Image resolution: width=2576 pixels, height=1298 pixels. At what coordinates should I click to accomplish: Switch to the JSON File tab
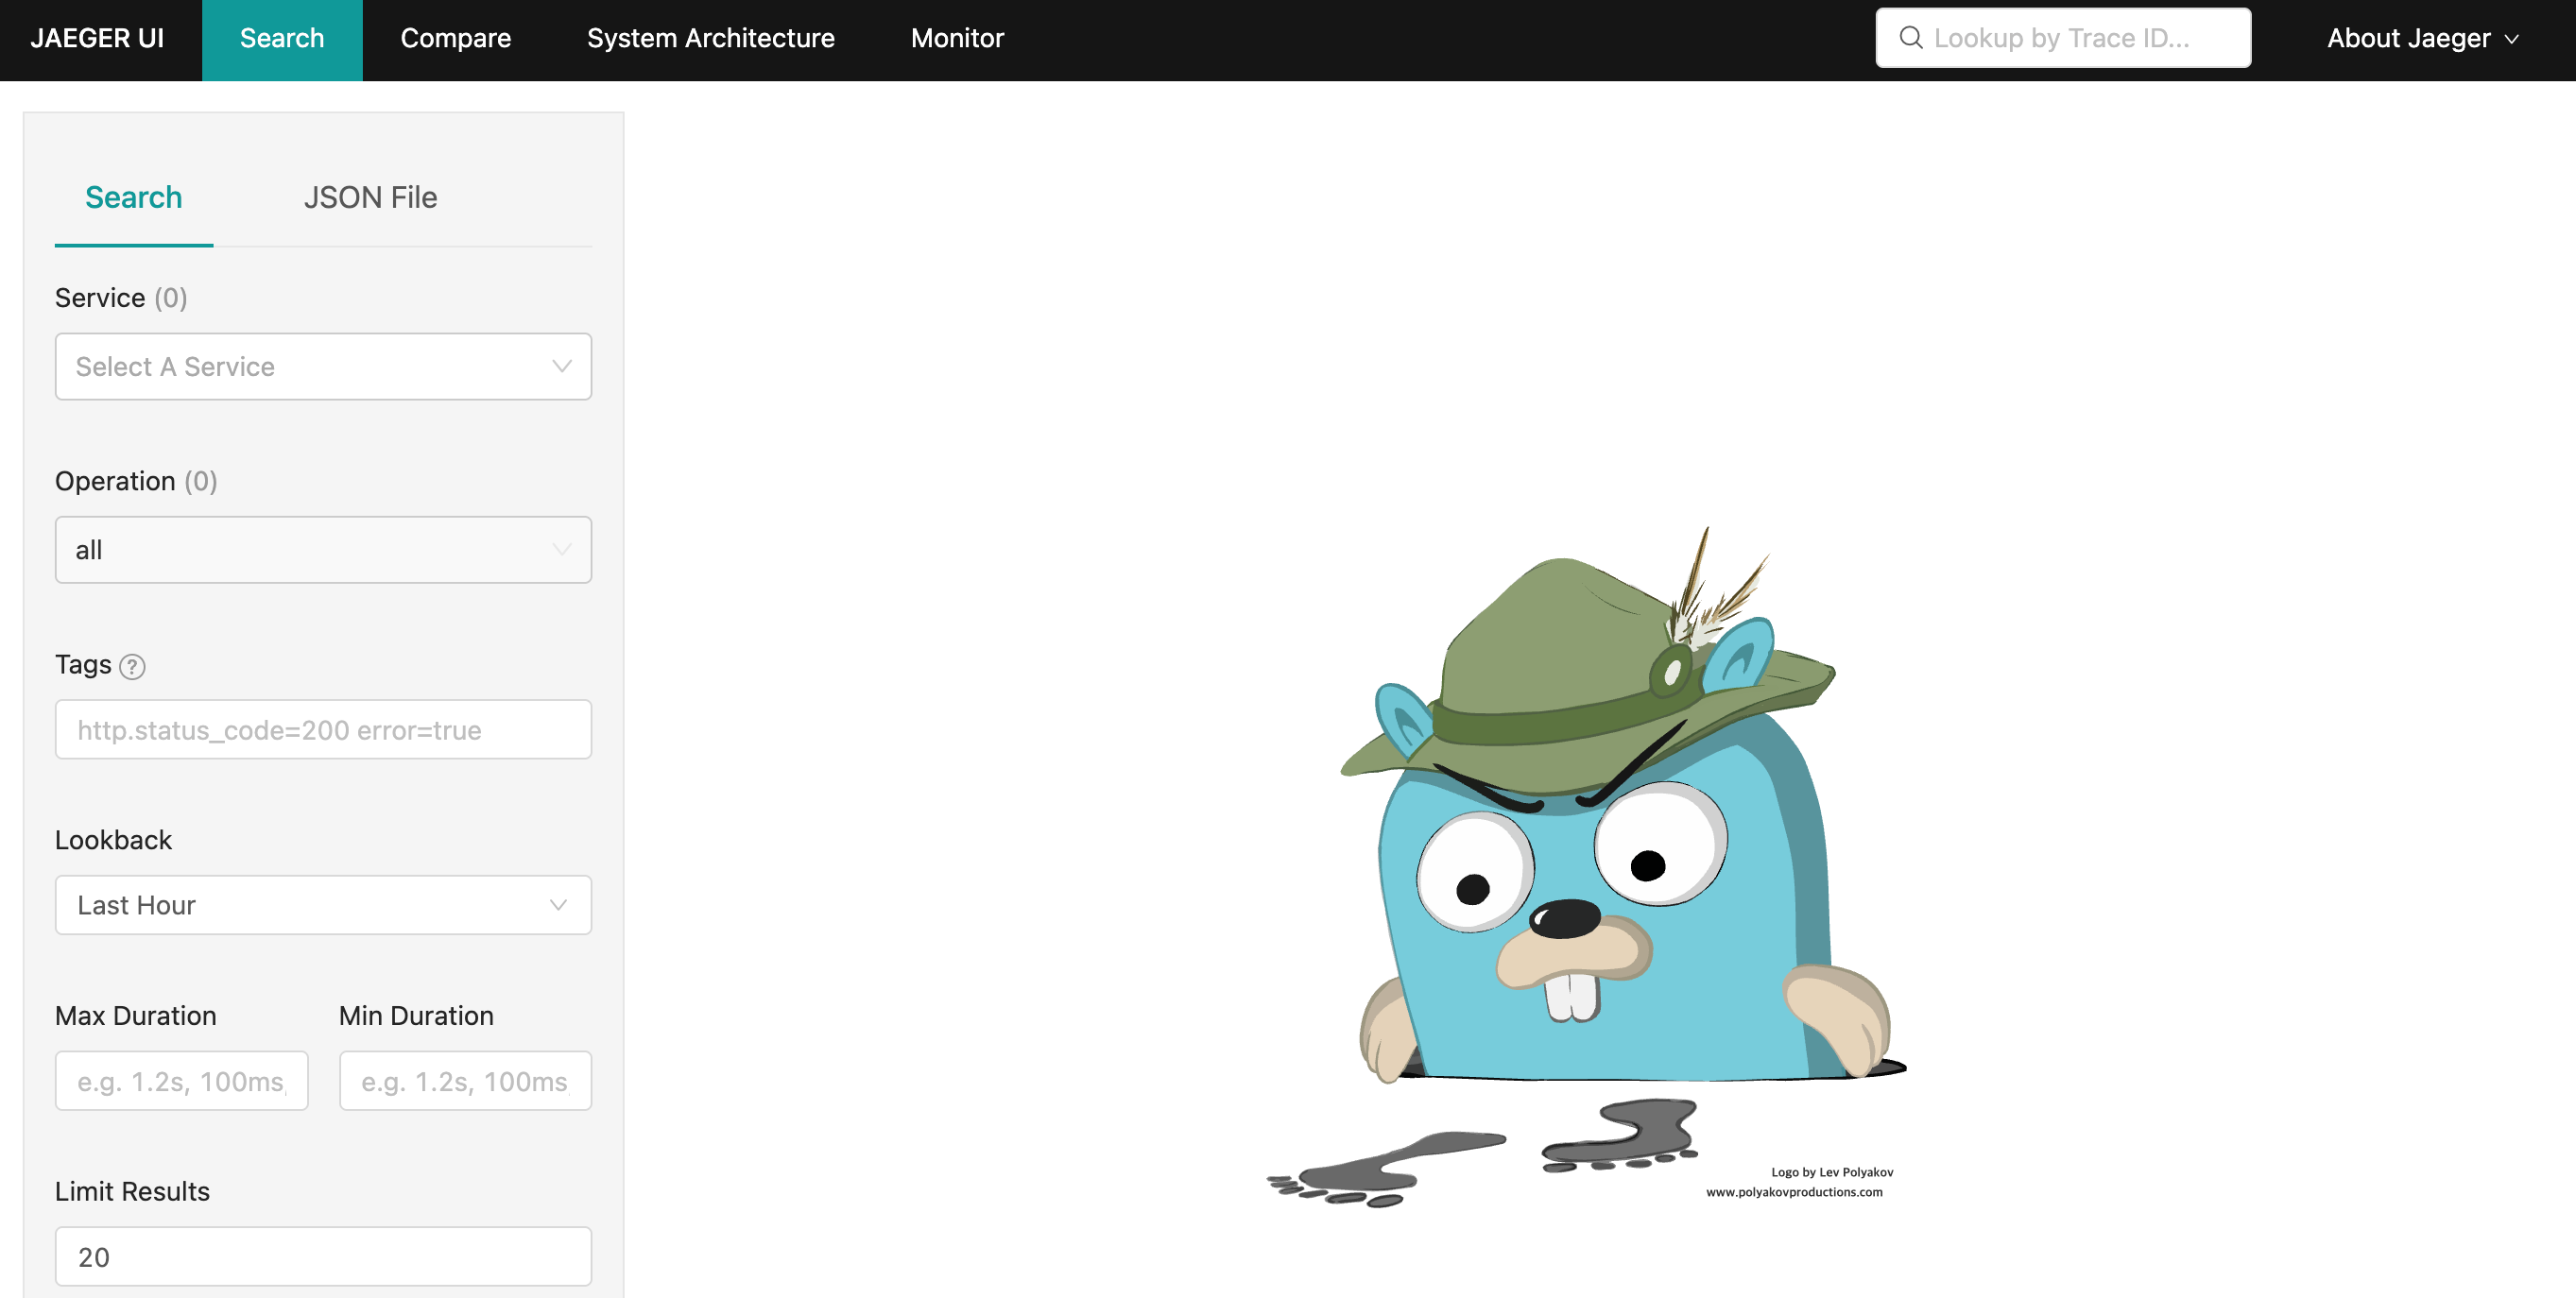point(370,197)
